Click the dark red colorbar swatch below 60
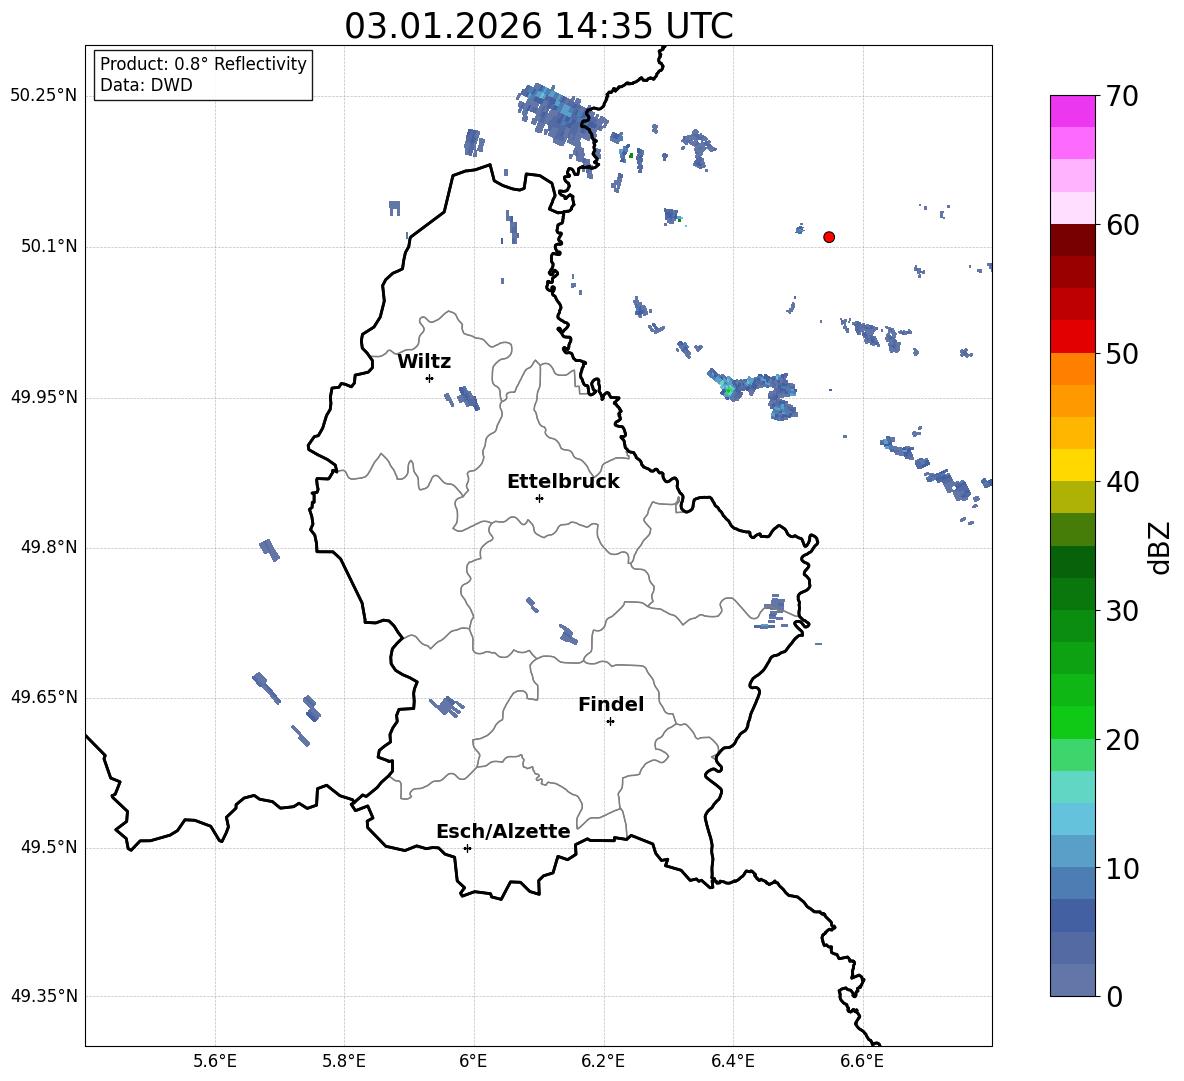 point(1073,240)
